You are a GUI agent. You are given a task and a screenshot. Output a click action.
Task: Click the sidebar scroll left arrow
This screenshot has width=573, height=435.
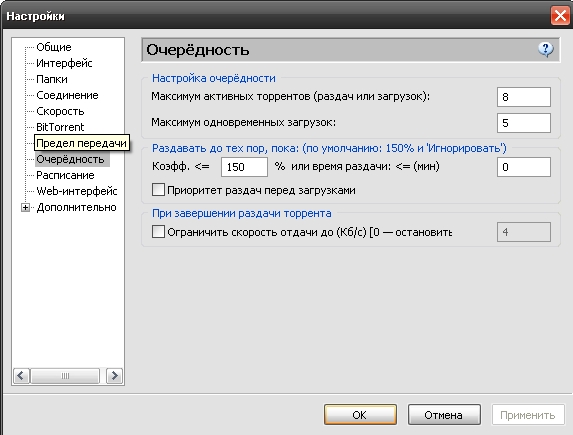21,375
